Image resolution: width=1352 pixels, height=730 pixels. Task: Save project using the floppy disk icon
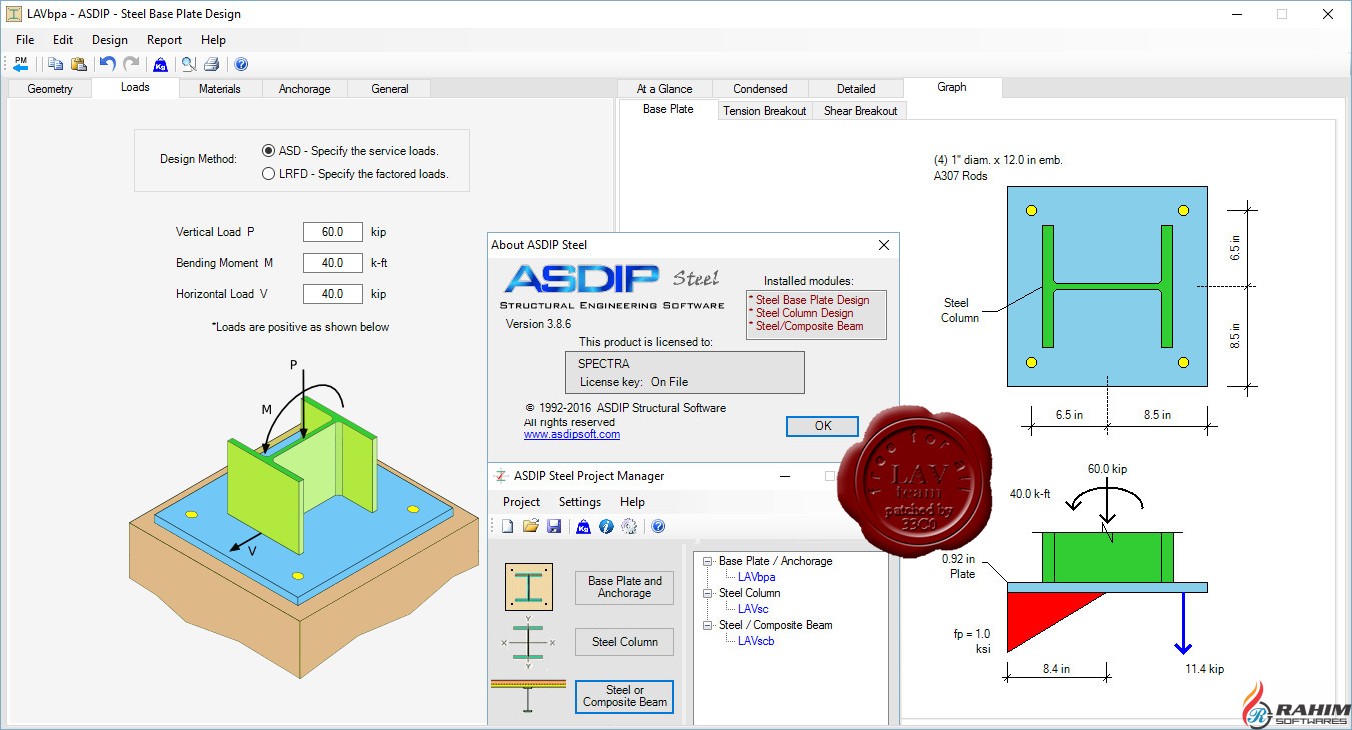click(553, 526)
